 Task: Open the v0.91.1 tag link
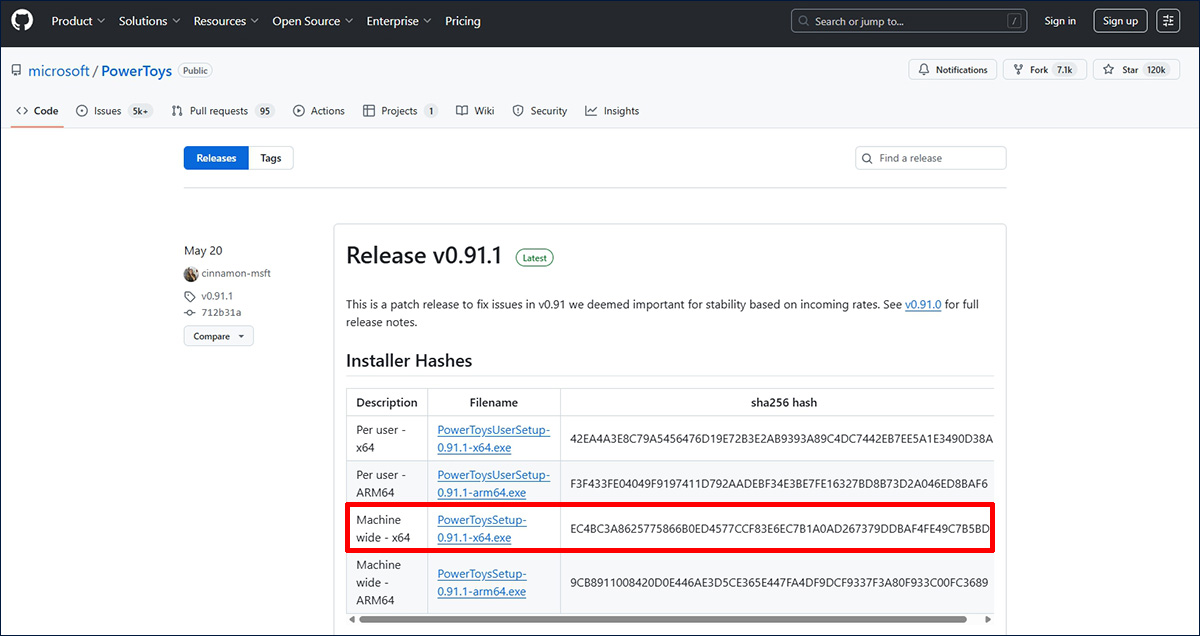pyautogui.click(x=217, y=296)
